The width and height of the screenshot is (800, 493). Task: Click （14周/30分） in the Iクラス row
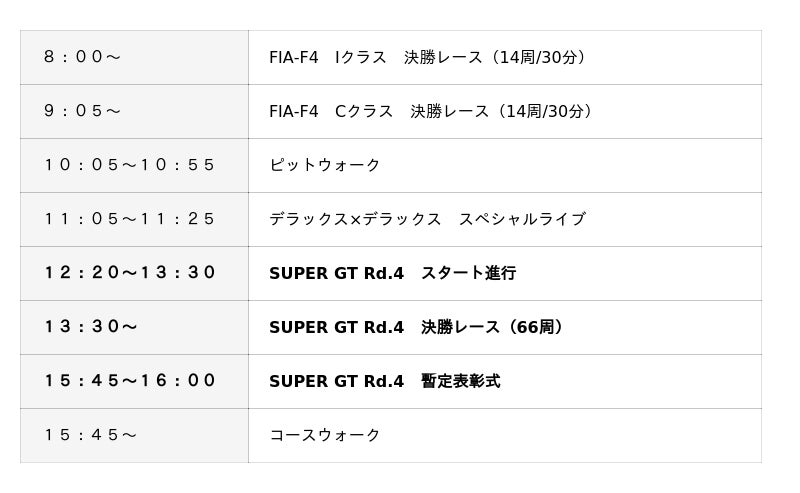click(537, 57)
